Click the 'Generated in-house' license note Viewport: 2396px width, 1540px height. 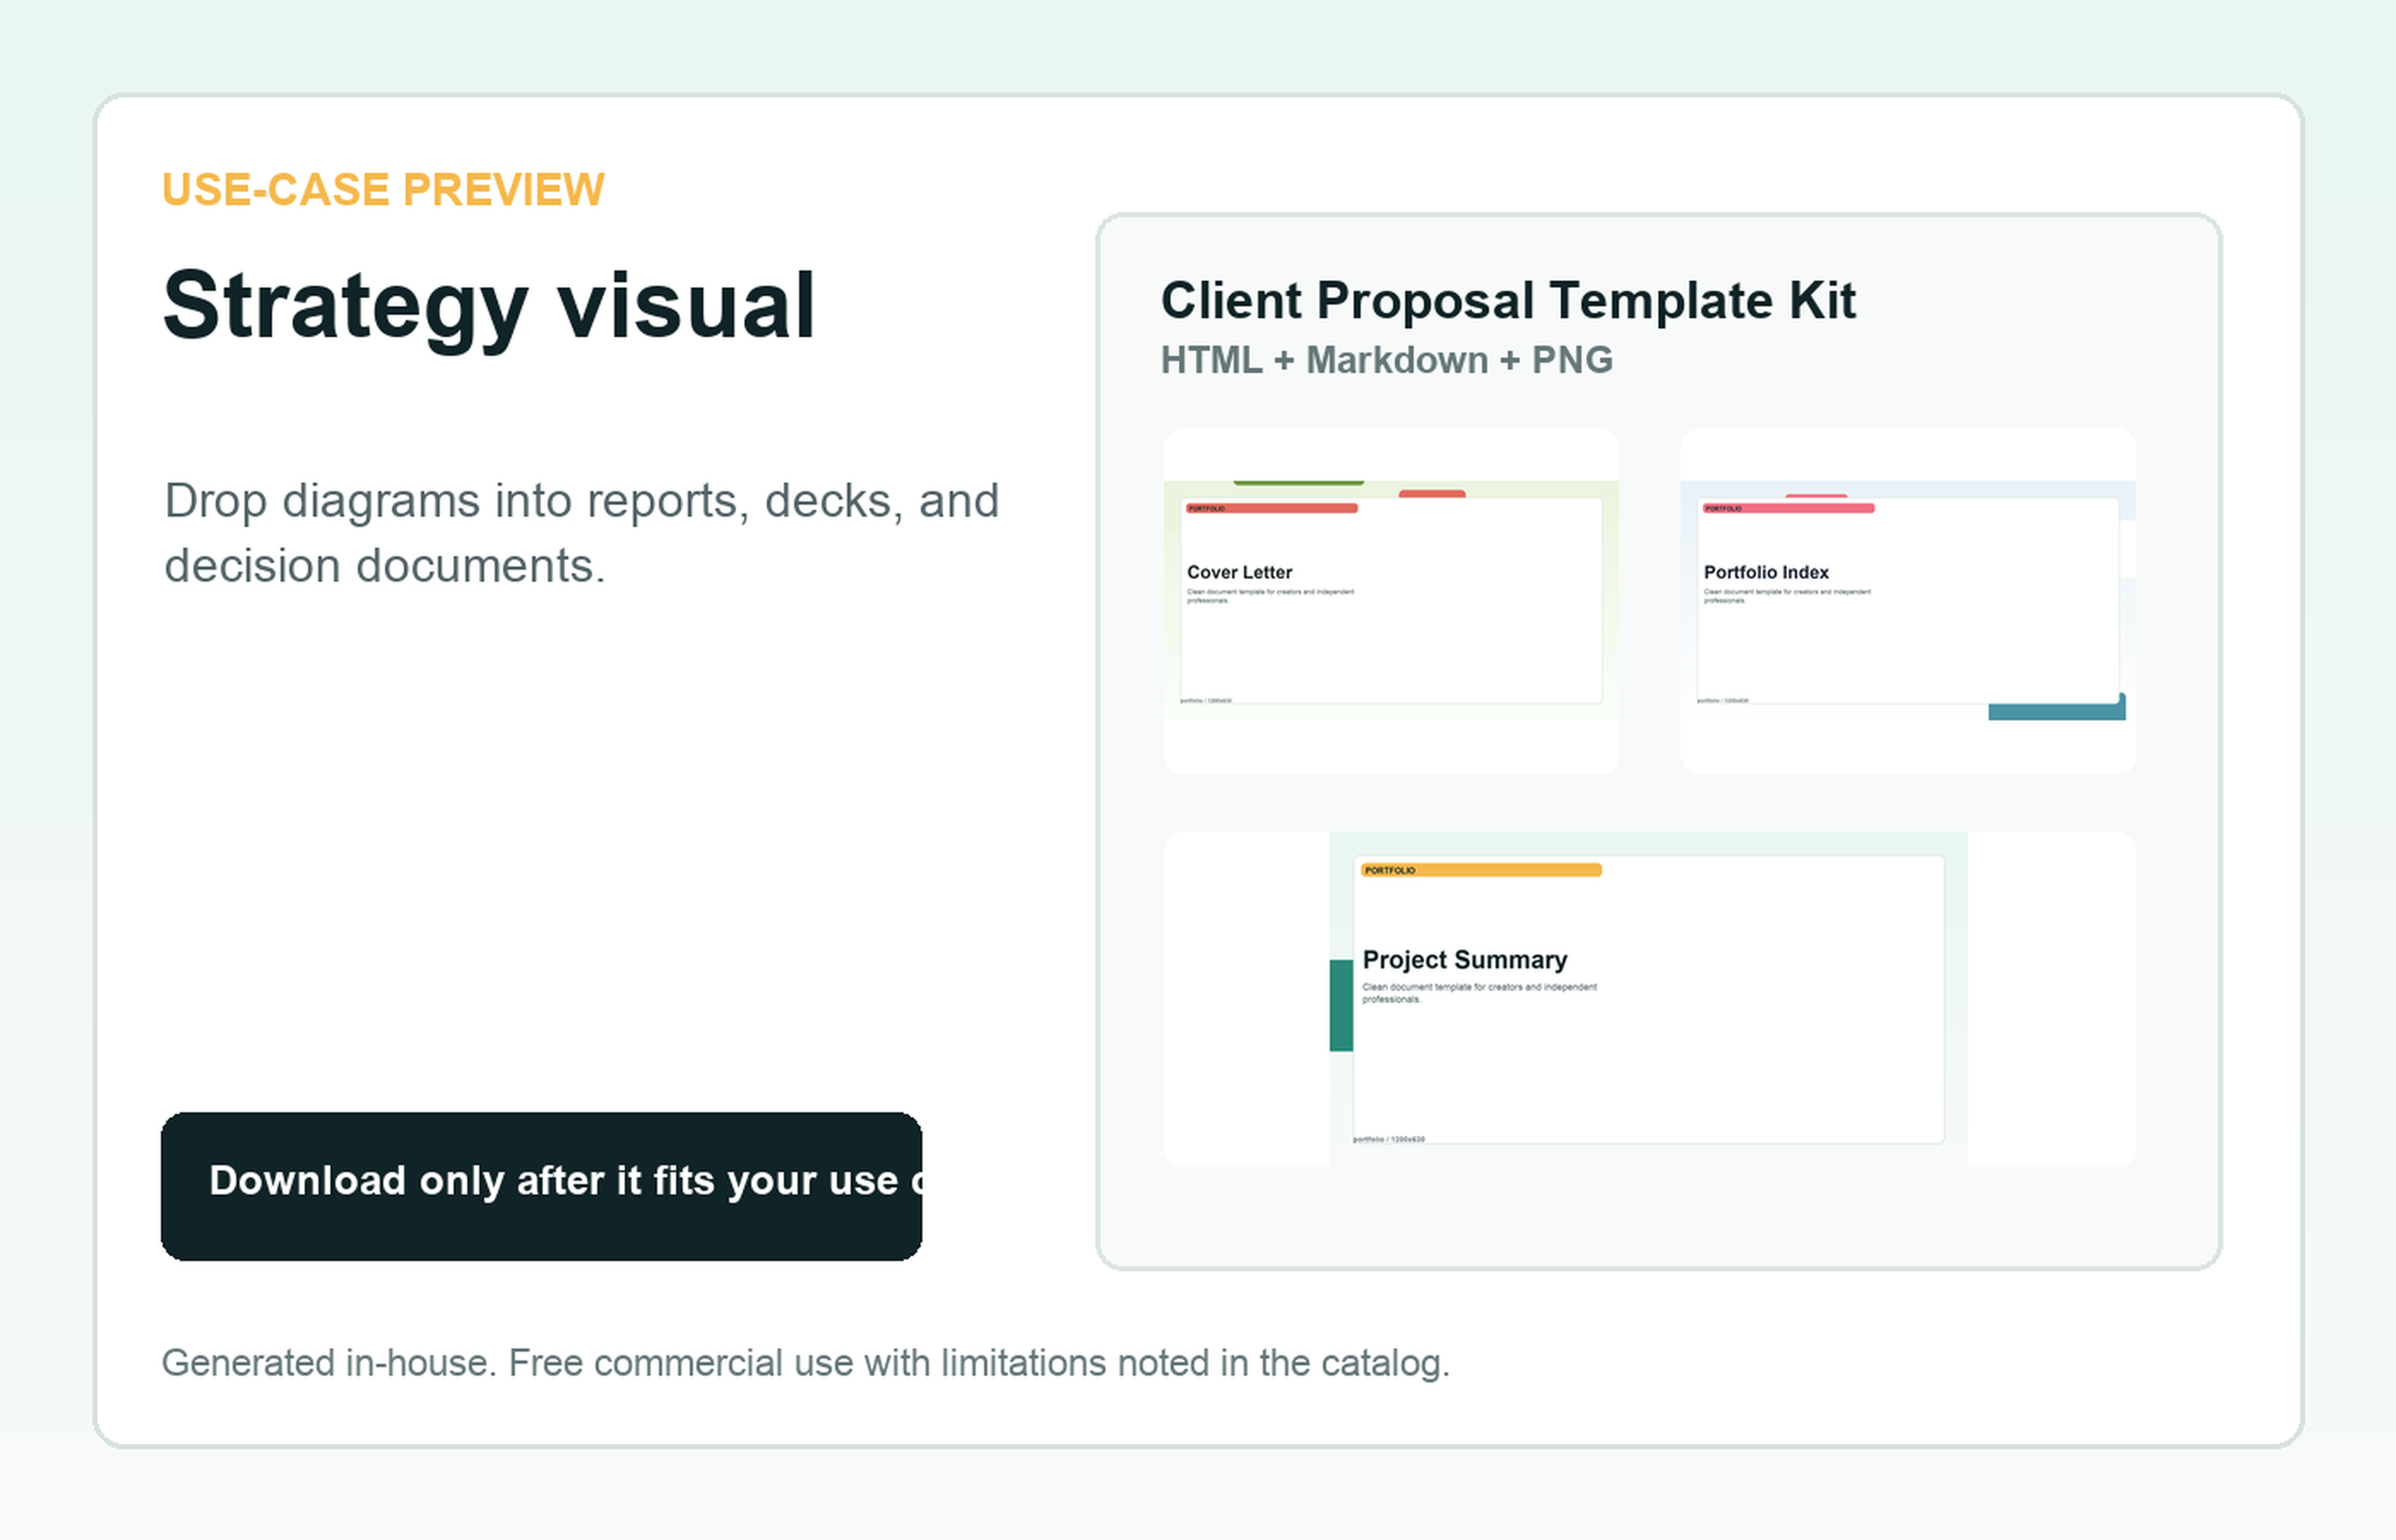coord(805,1363)
